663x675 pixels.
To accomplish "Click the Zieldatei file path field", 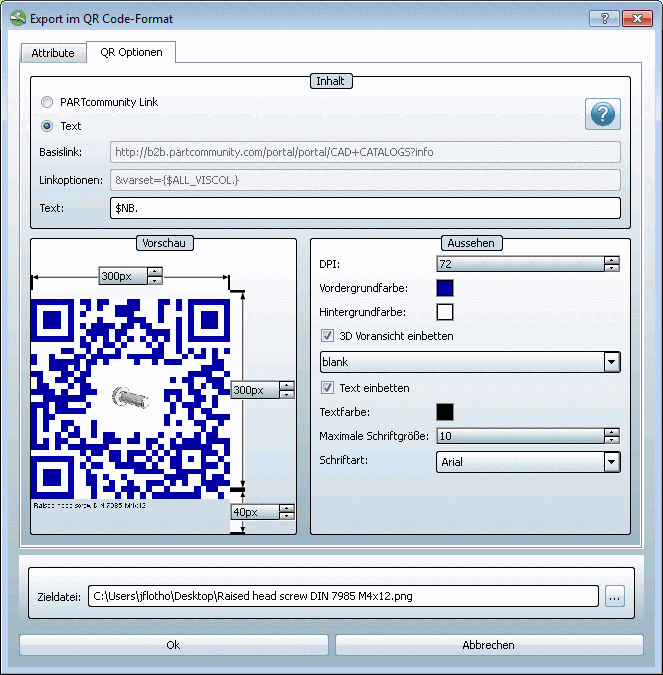I will [343, 596].
